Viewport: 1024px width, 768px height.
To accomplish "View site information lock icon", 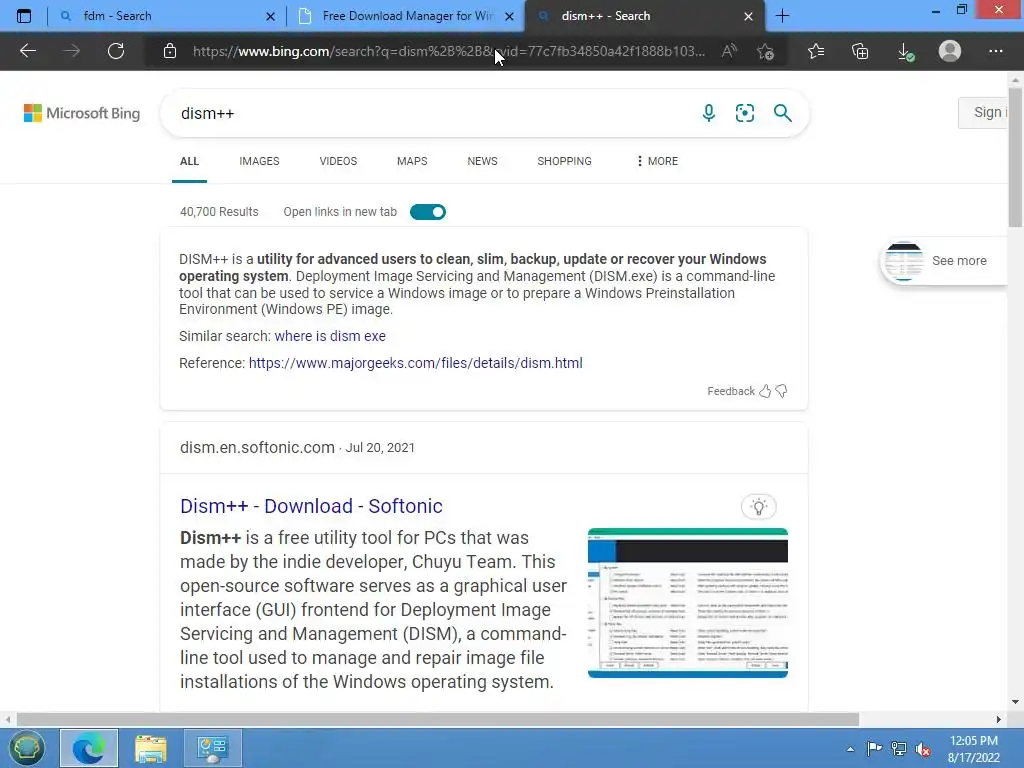I will (170, 51).
